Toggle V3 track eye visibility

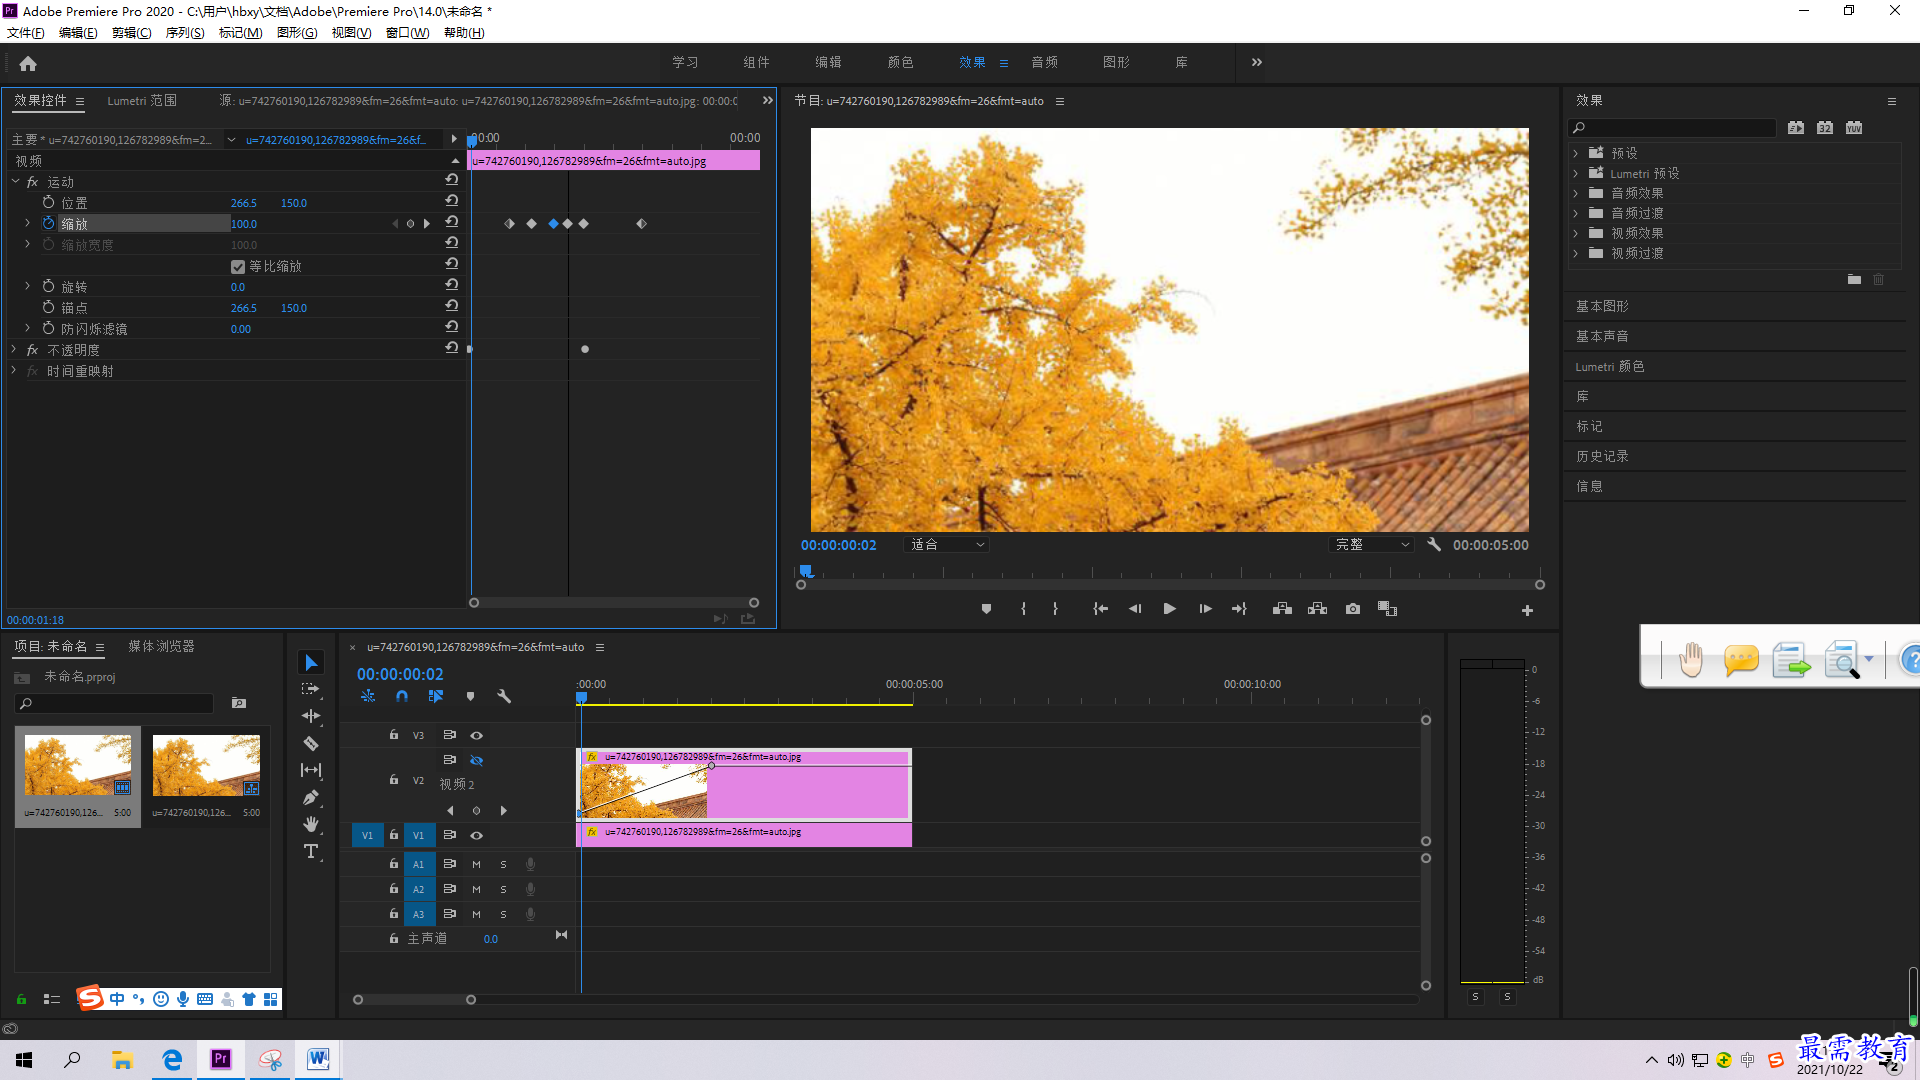tap(477, 735)
